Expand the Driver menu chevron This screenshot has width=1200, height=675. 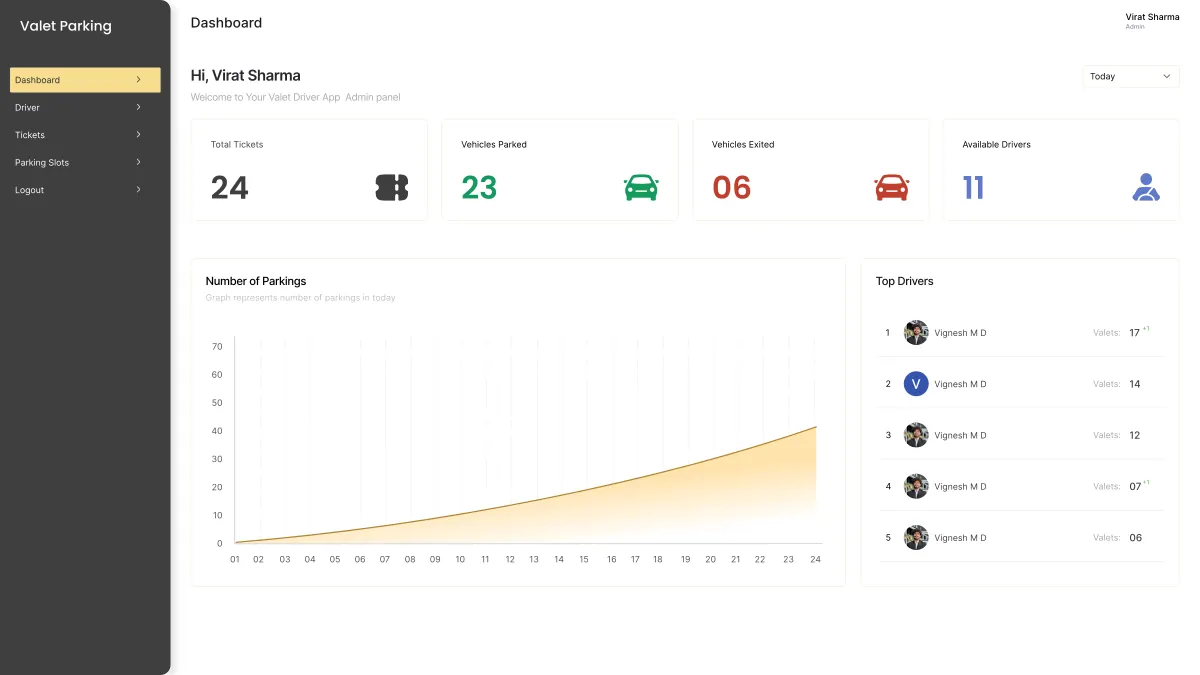click(x=138, y=107)
